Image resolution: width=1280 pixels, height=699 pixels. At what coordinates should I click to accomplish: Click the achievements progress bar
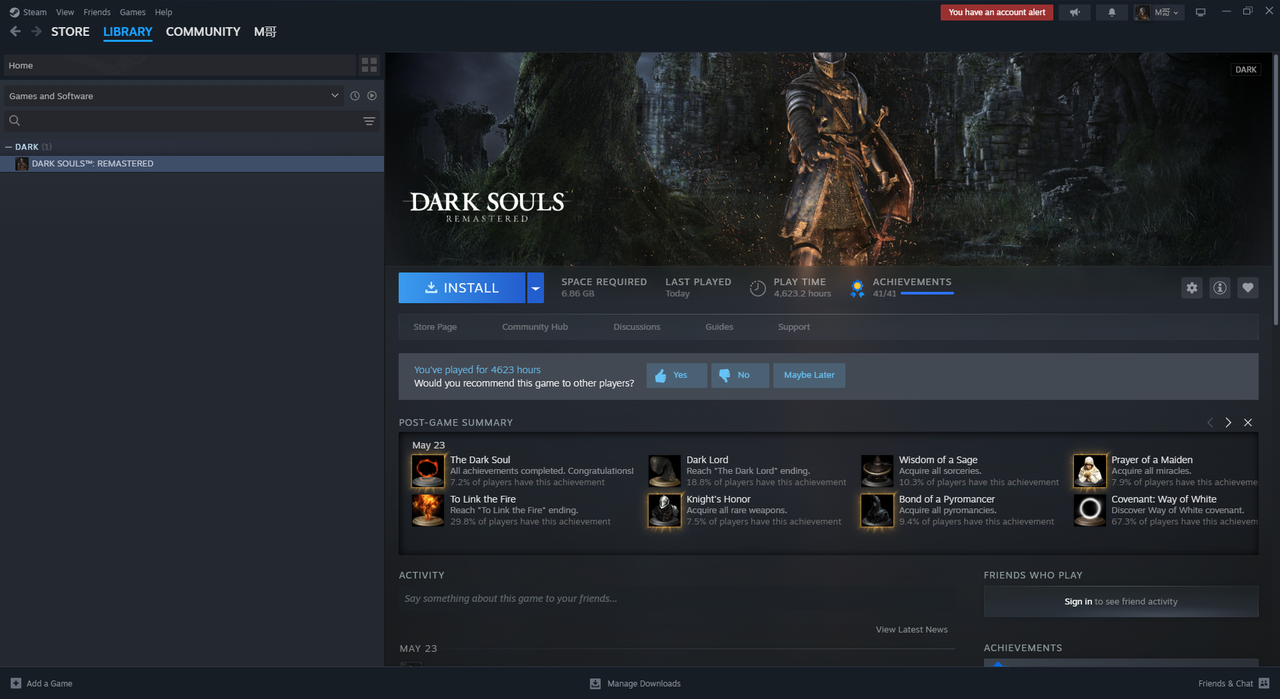(x=927, y=294)
